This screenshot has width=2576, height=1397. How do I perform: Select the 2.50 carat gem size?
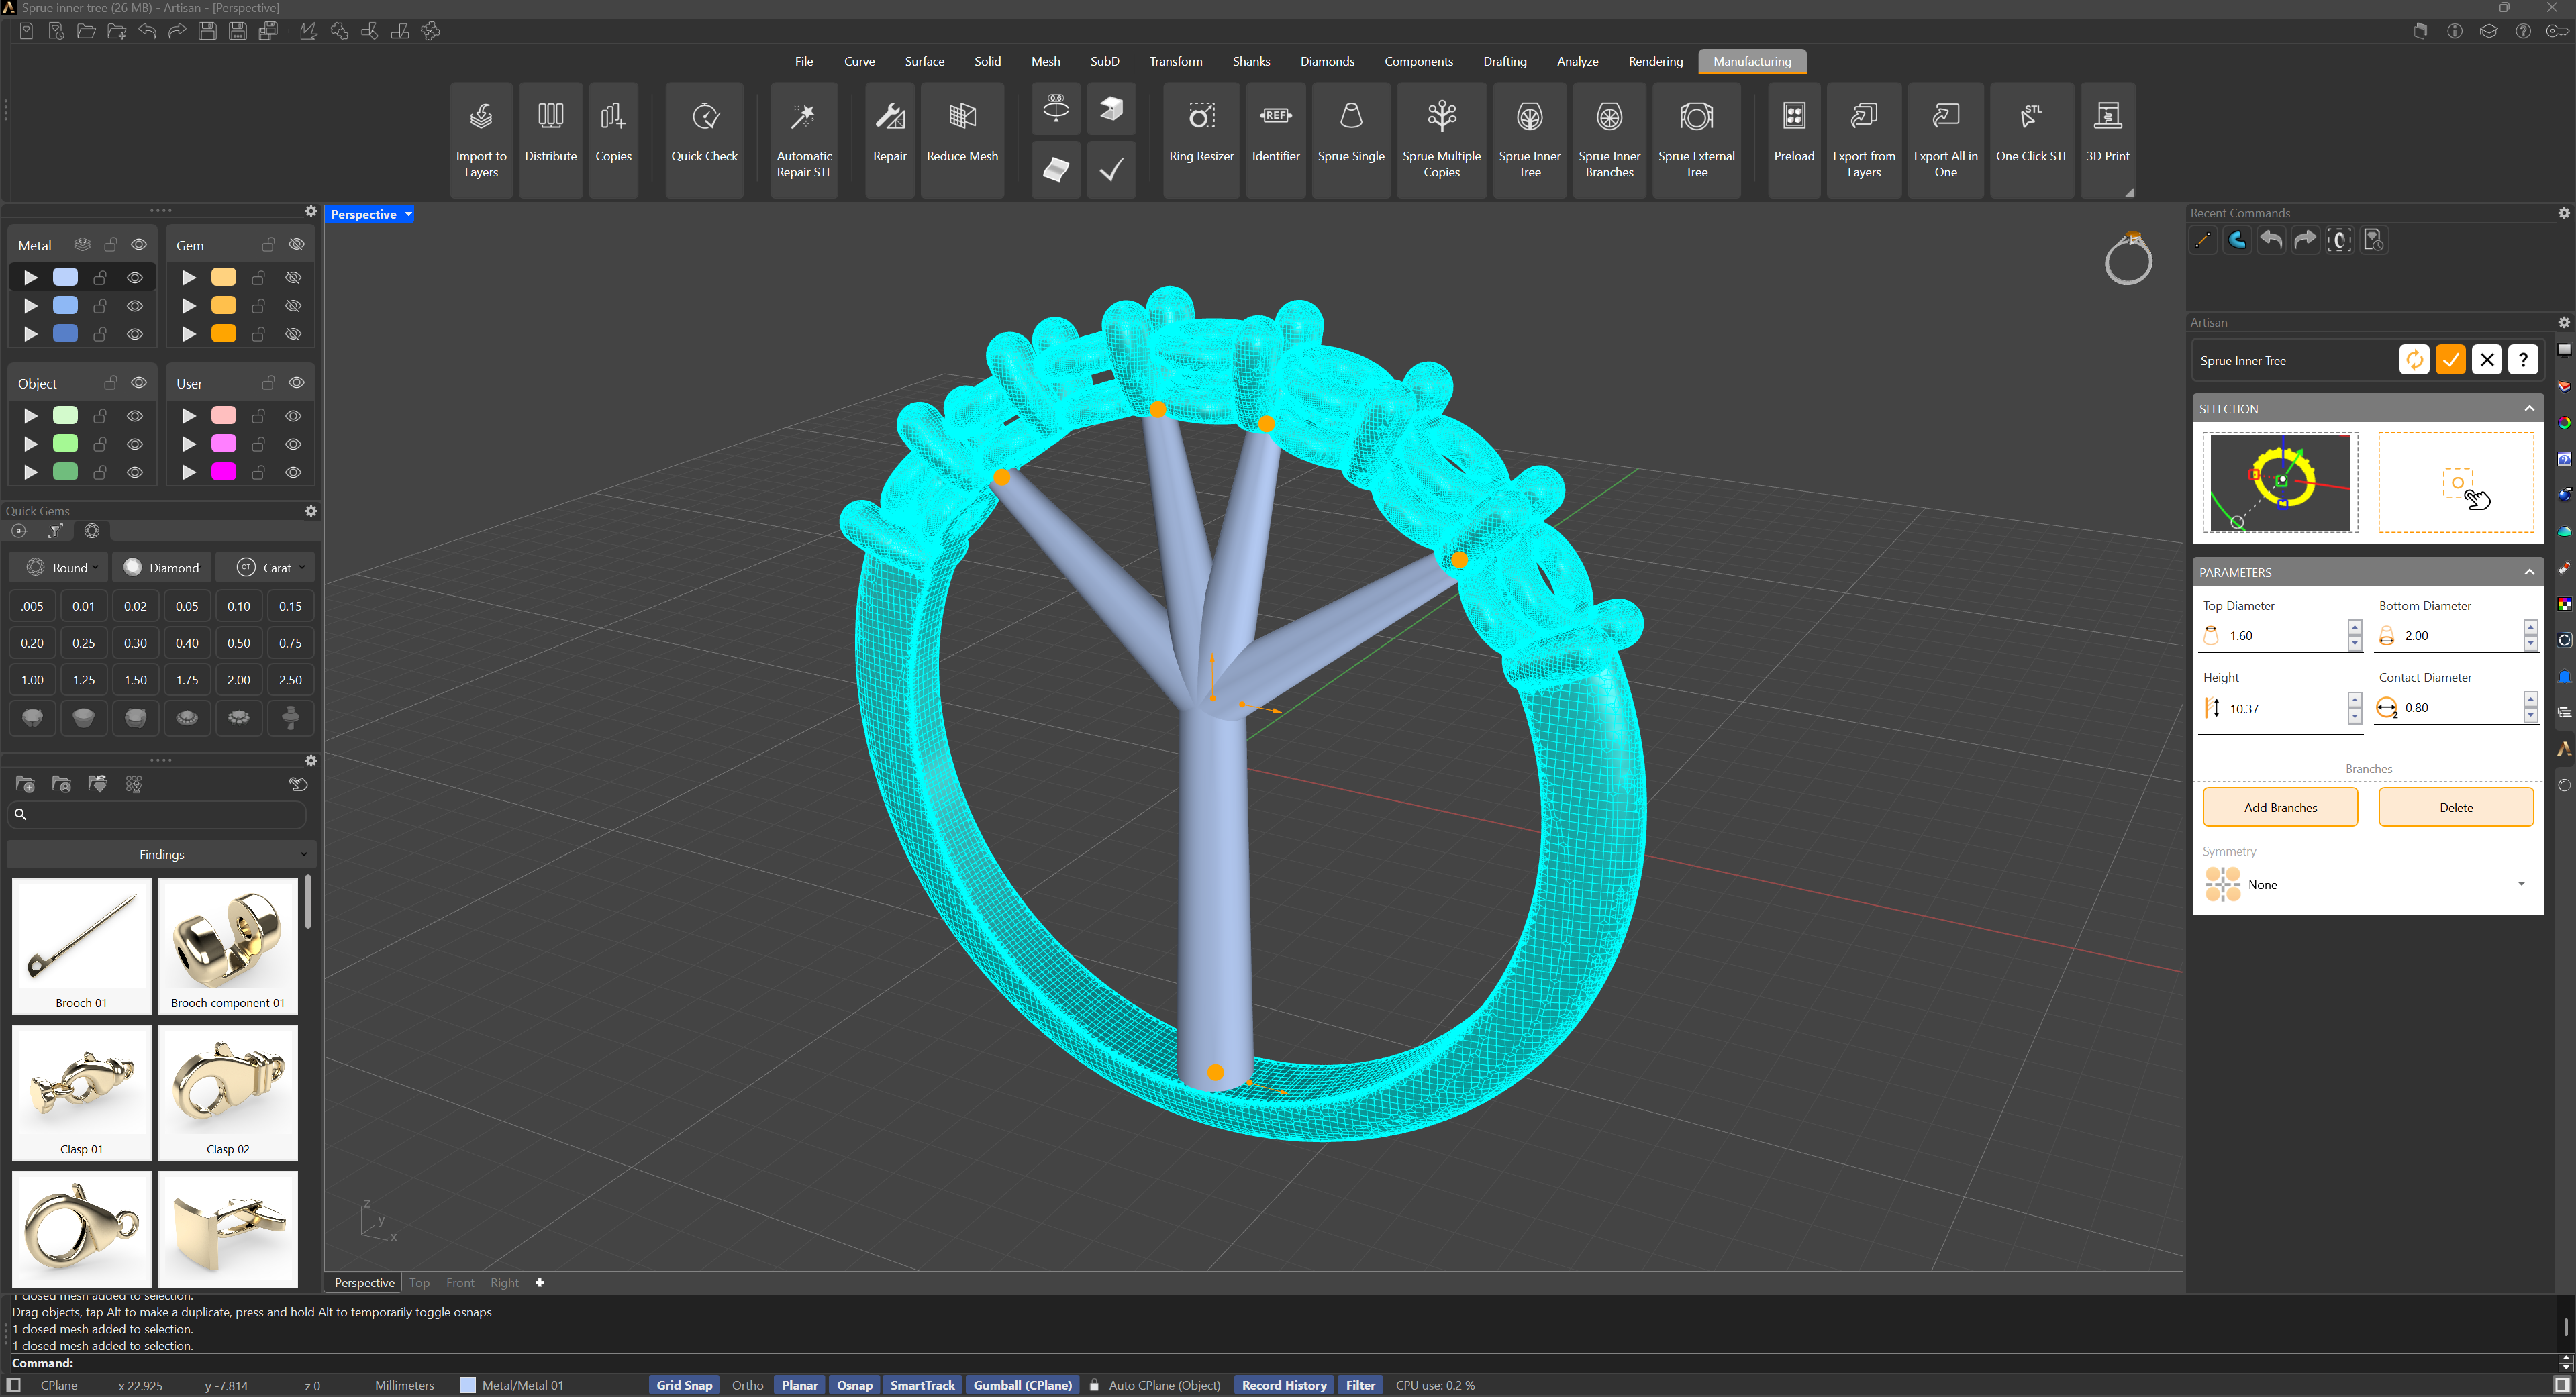tap(290, 680)
